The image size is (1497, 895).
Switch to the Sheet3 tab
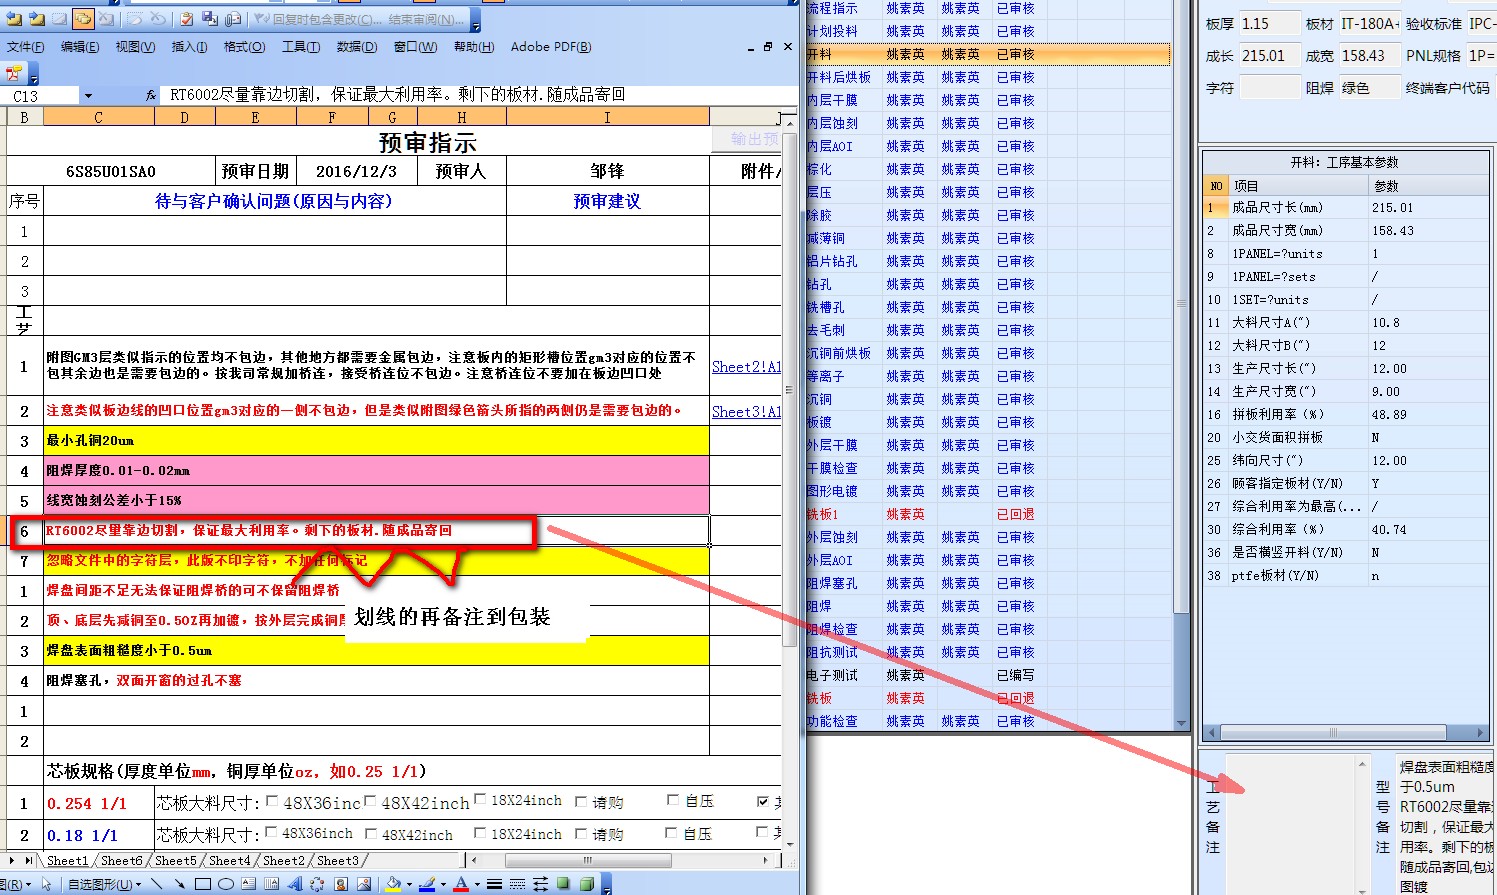338,860
